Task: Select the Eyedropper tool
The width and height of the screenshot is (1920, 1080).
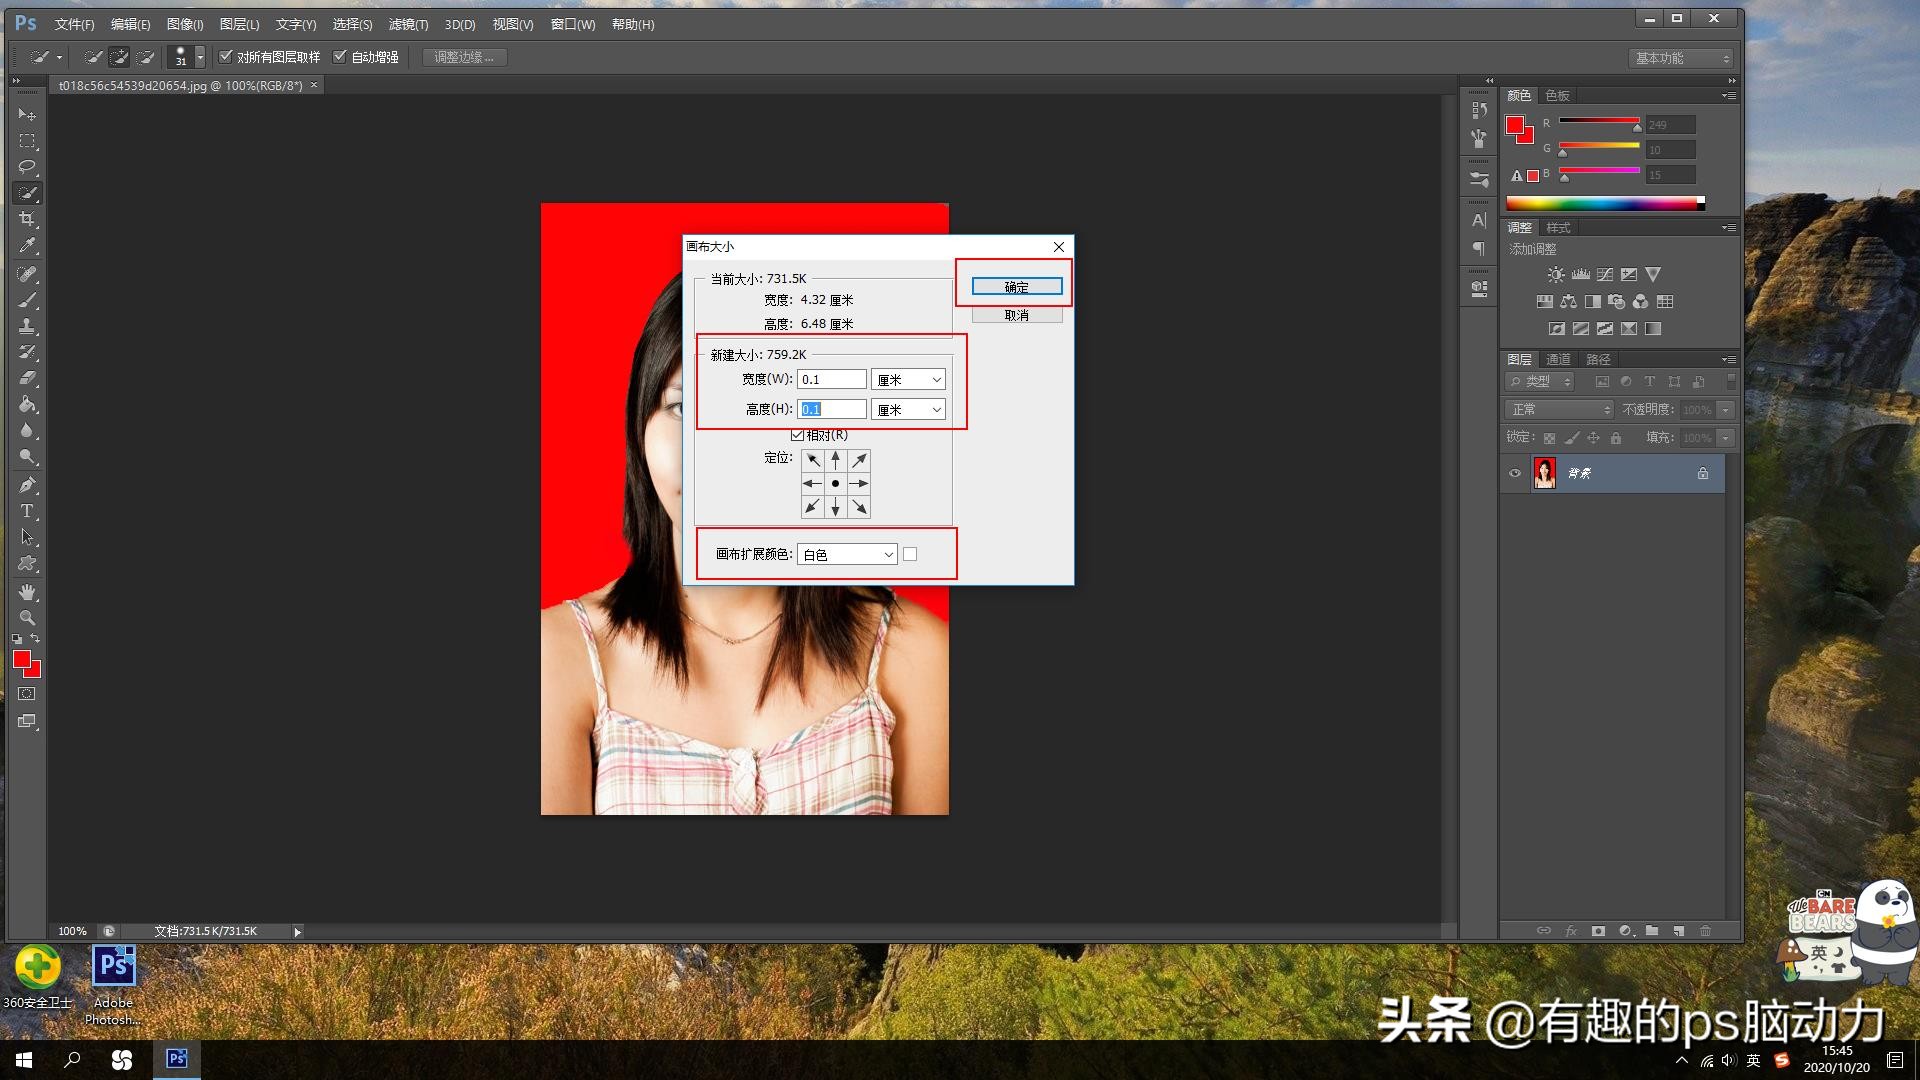Action: pyautogui.click(x=27, y=245)
